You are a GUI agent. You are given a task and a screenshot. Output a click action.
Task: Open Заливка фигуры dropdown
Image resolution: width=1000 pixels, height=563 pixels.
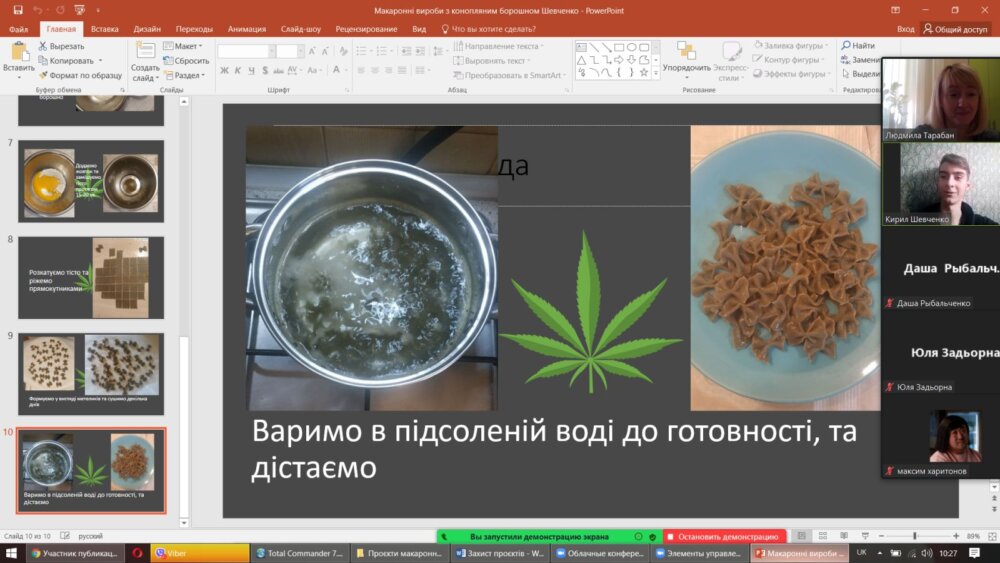coord(791,45)
